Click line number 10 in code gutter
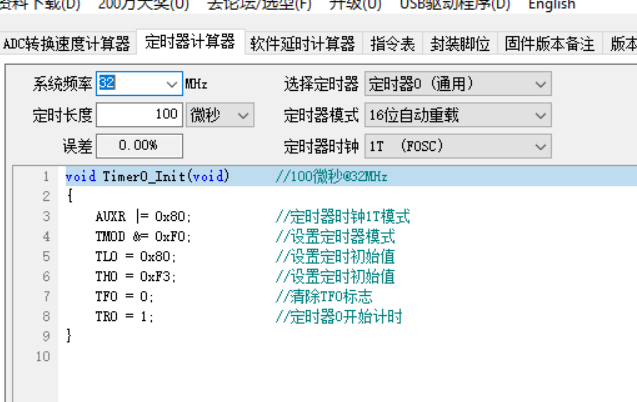Viewport: 637px width, 402px height. coord(43,356)
